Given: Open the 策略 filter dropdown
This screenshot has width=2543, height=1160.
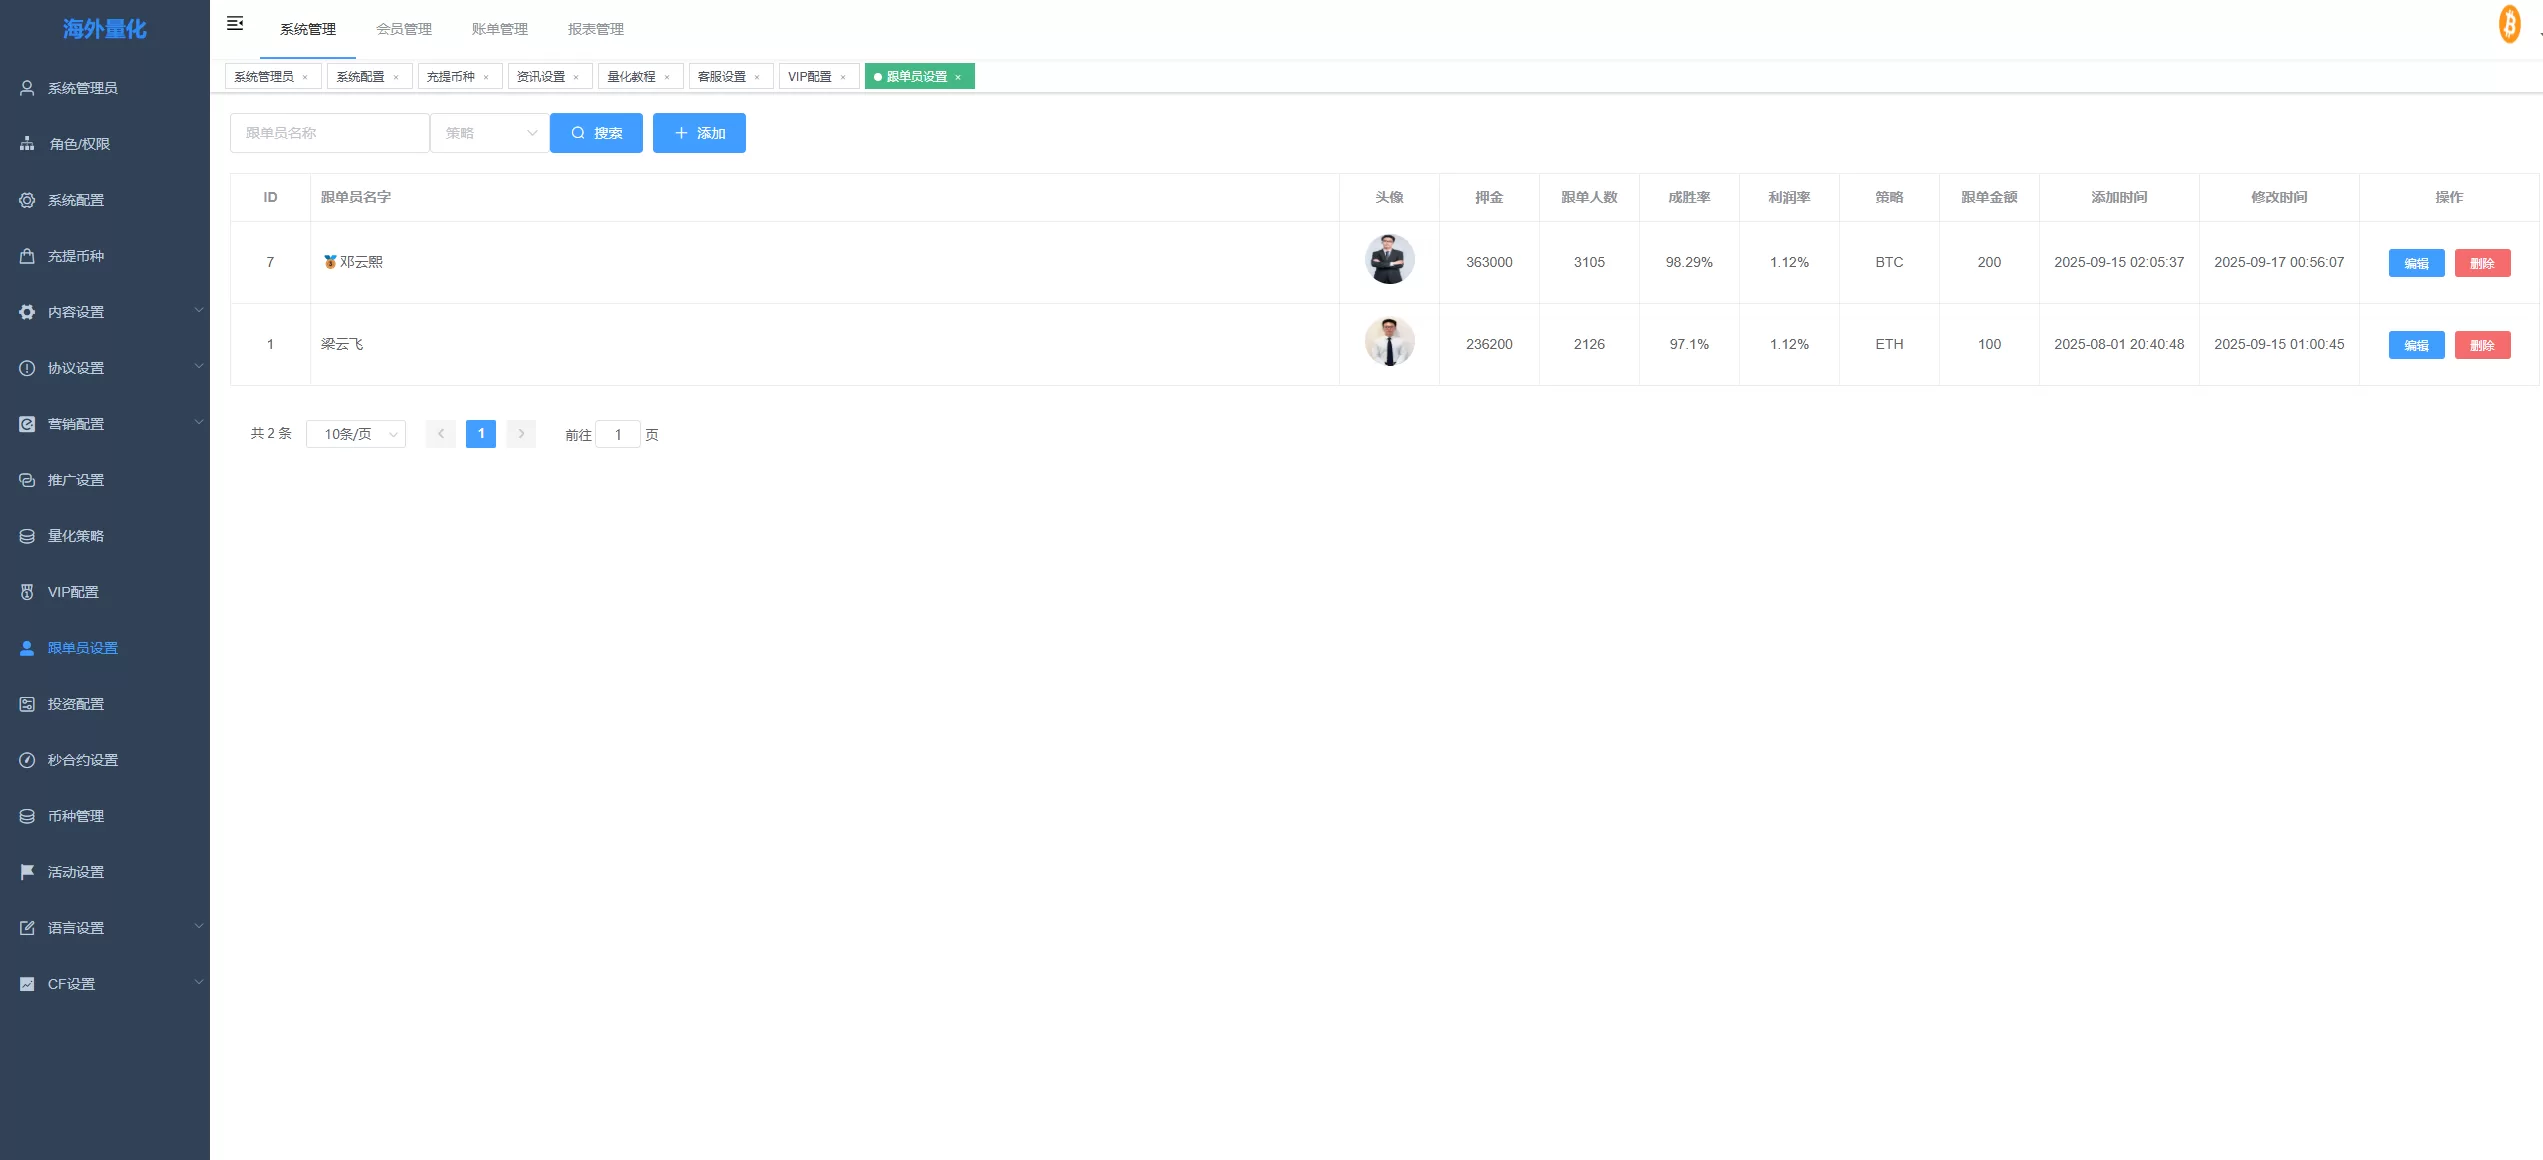Looking at the screenshot, I should pyautogui.click(x=490, y=133).
